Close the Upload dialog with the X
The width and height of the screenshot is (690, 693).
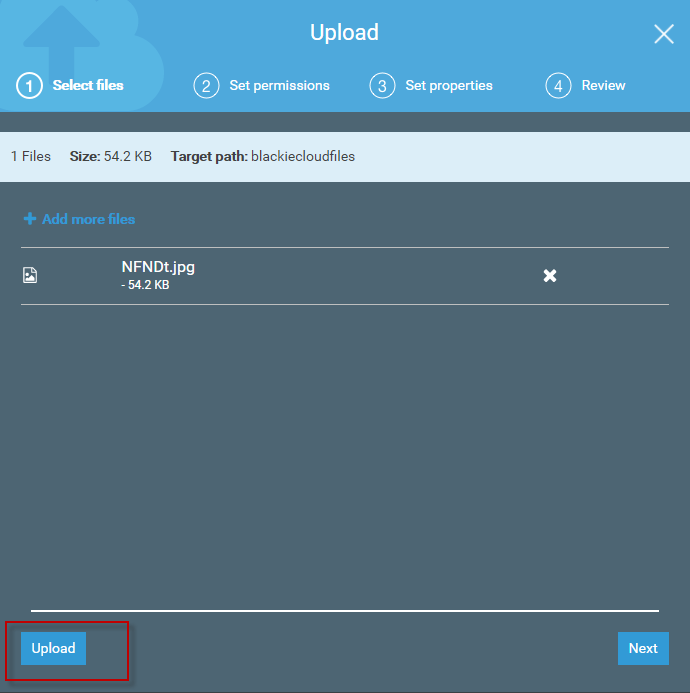pyautogui.click(x=664, y=34)
